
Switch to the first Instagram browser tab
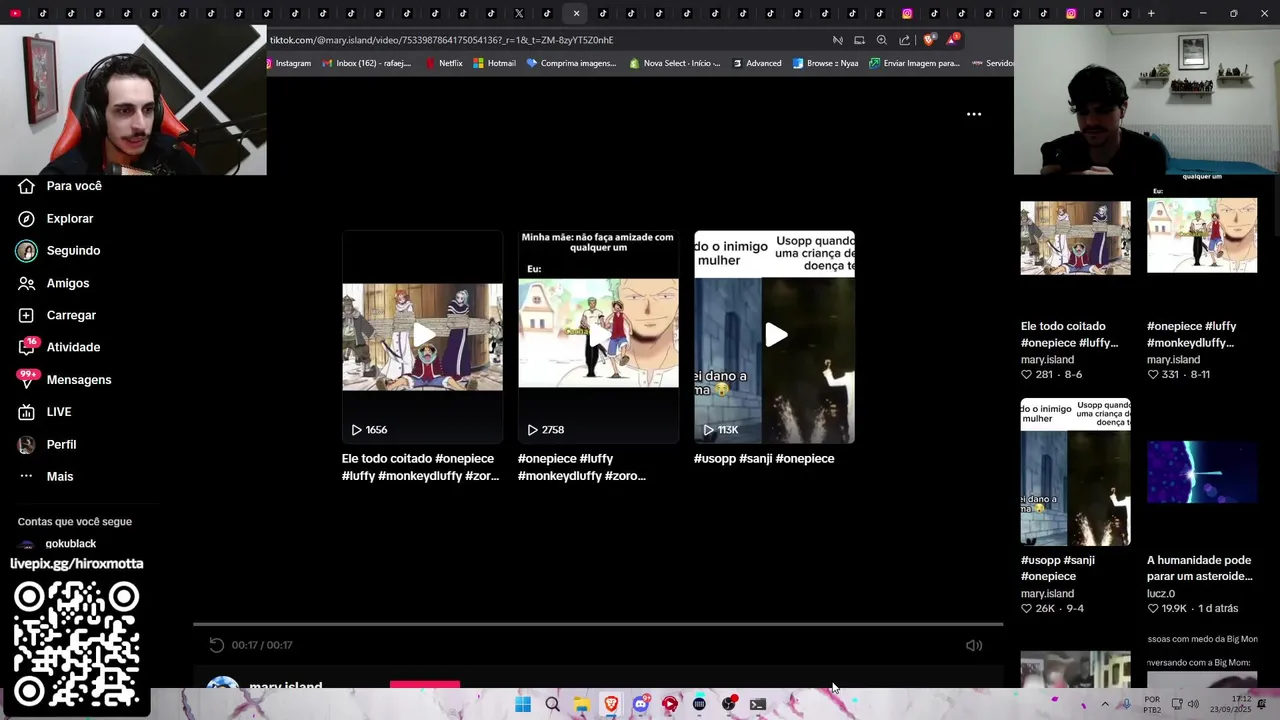(x=907, y=13)
